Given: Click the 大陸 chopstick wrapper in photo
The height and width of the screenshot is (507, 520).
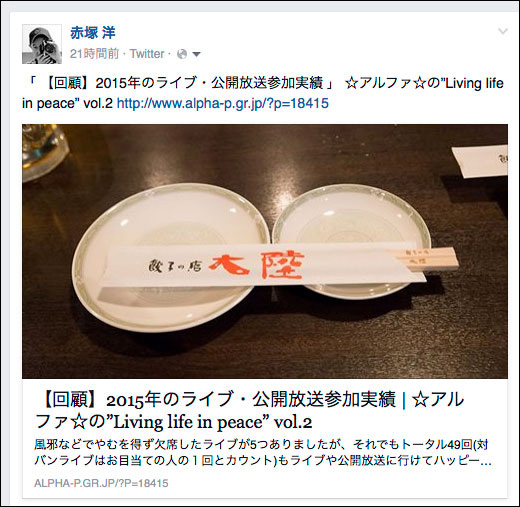Looking at the screenshot, I should click(x=263, y=265).
